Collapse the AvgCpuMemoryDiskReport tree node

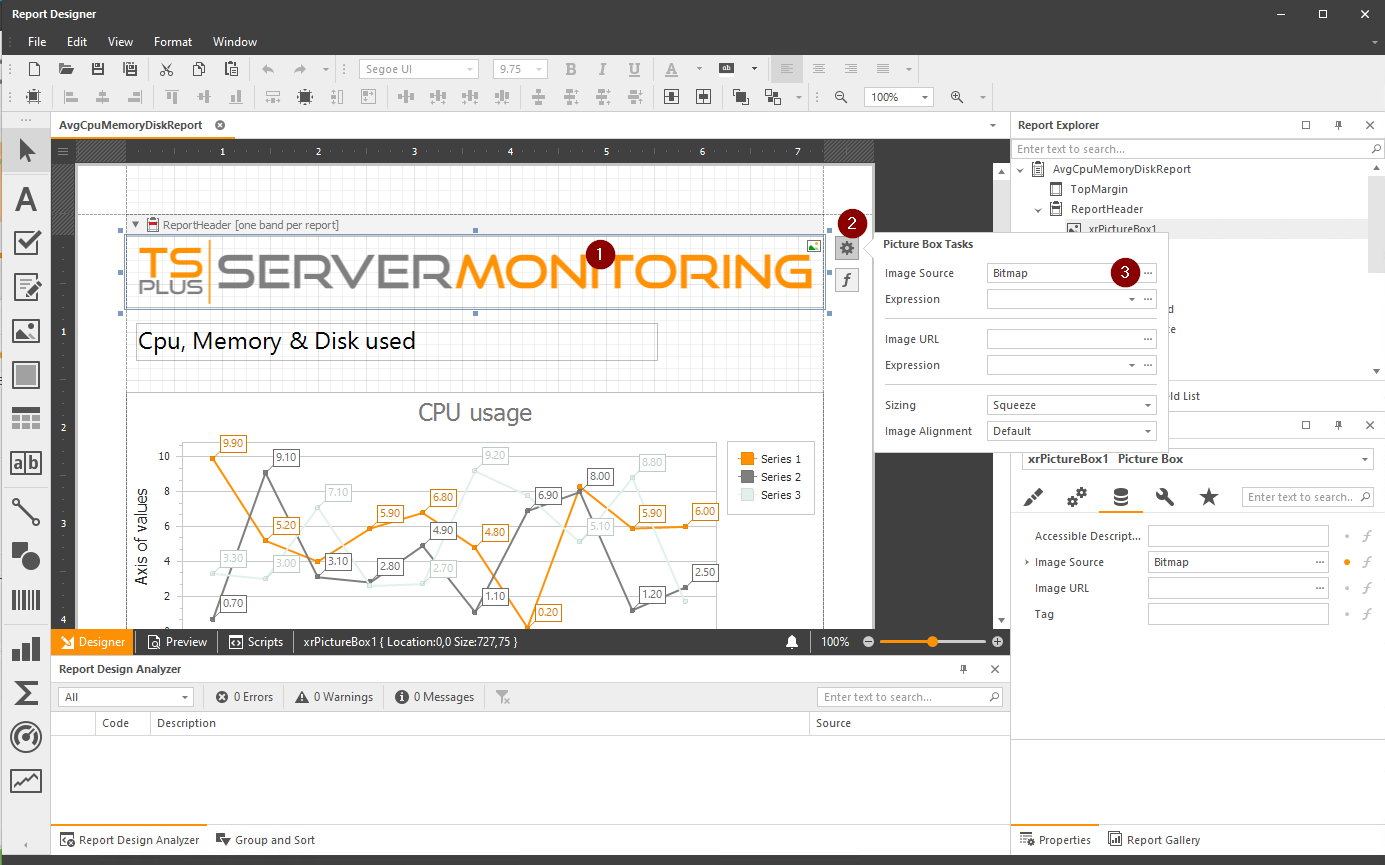[1021, 169]
